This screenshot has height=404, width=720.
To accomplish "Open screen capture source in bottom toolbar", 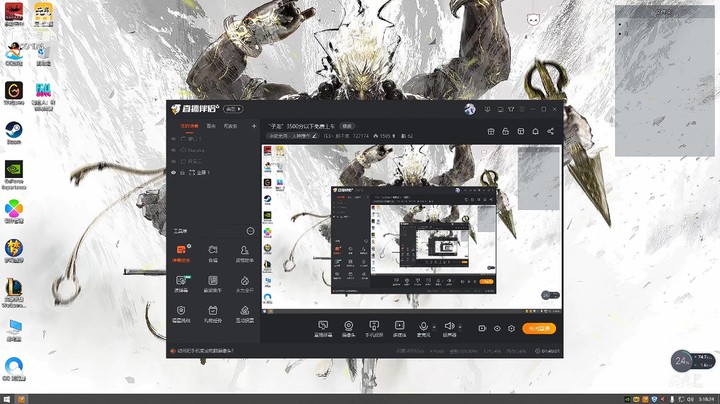I will point(323,328).
